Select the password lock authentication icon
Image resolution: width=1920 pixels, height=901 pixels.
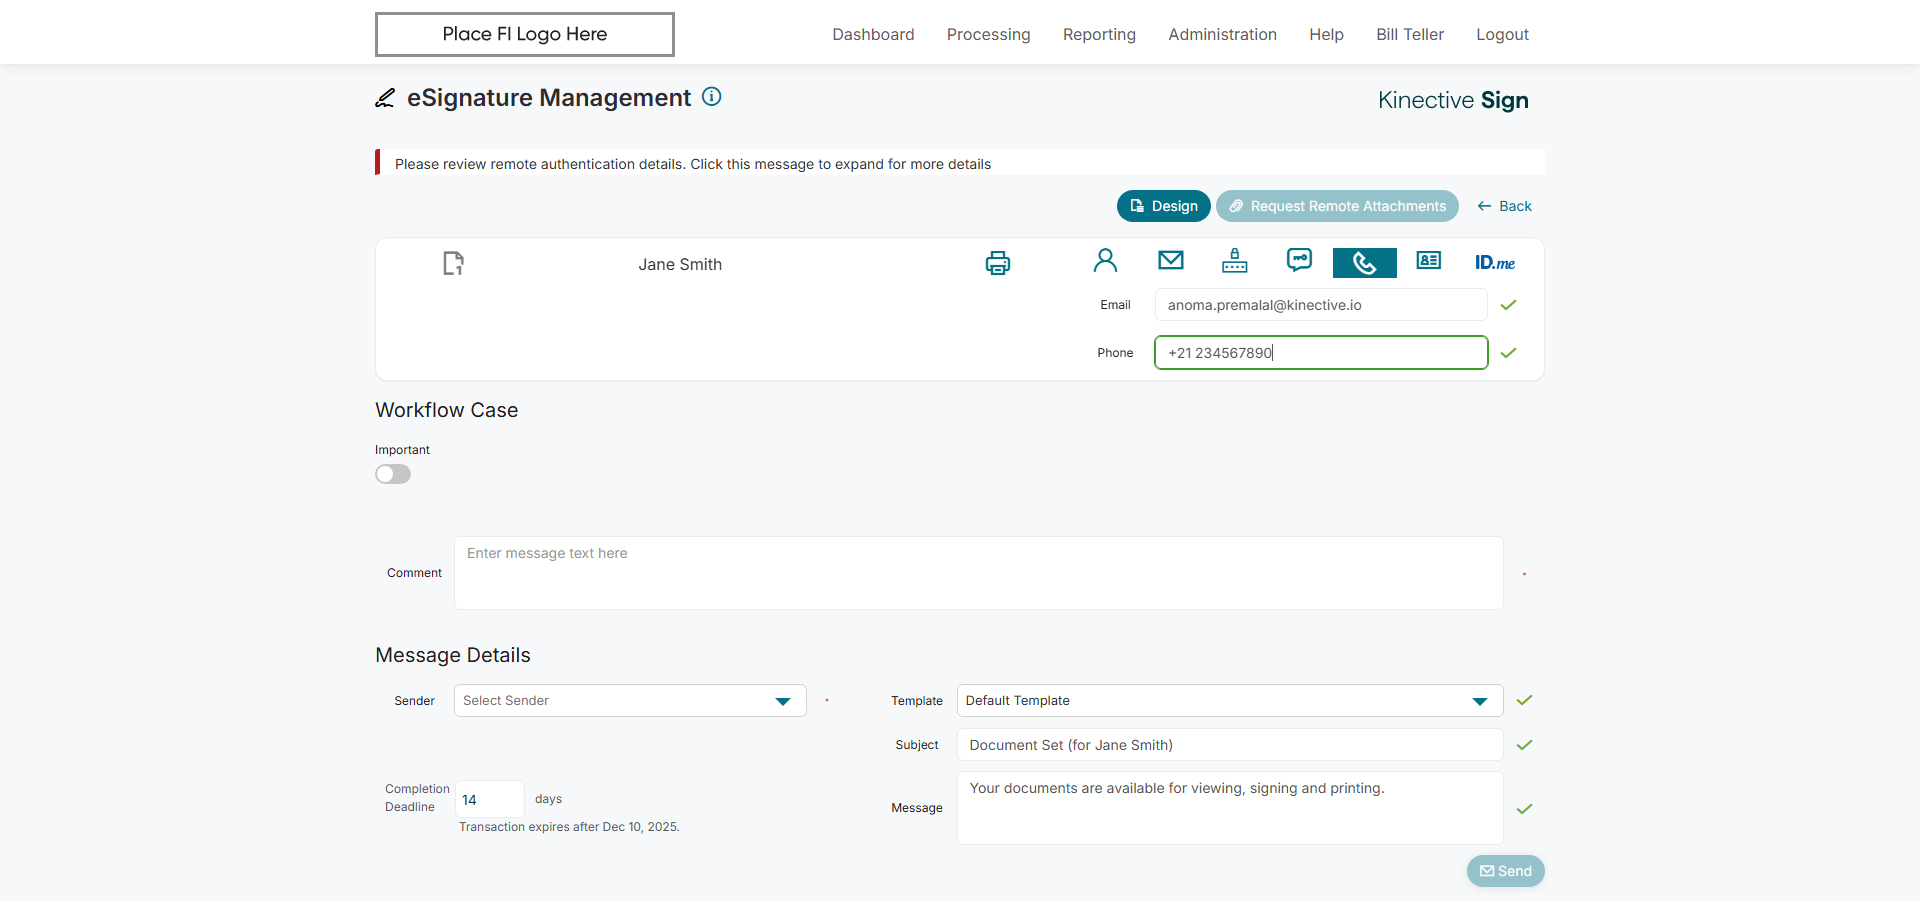(x=1235, y=261)
